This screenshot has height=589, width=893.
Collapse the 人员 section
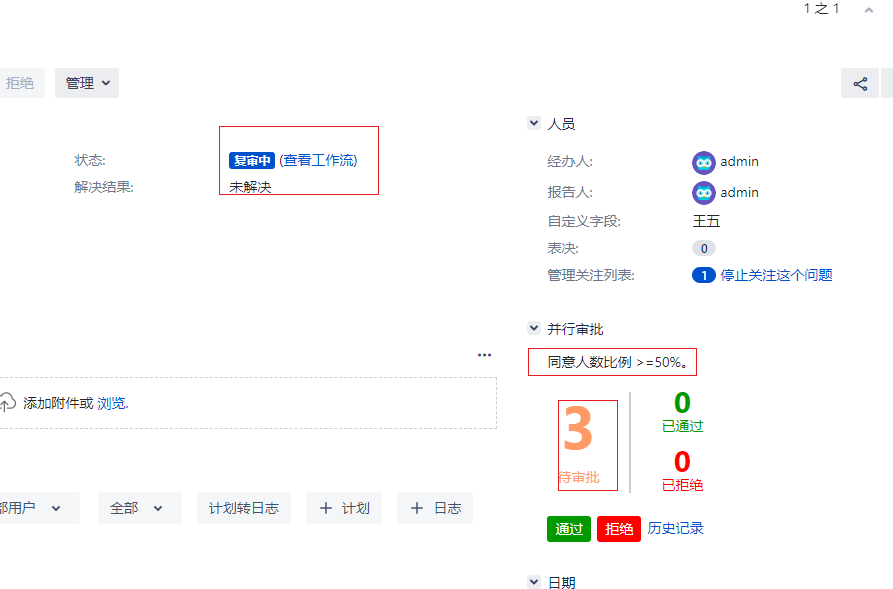(x=534, y=124)
